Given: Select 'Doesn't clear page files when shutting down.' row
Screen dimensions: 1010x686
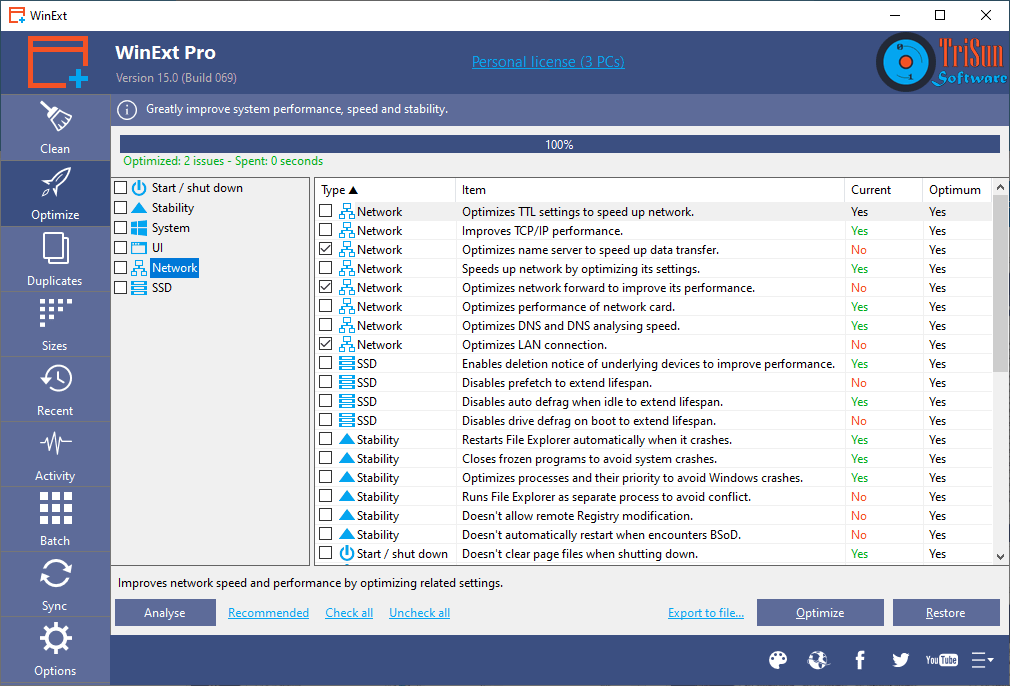Looking at the screenshot, I should tap(653, 553).
